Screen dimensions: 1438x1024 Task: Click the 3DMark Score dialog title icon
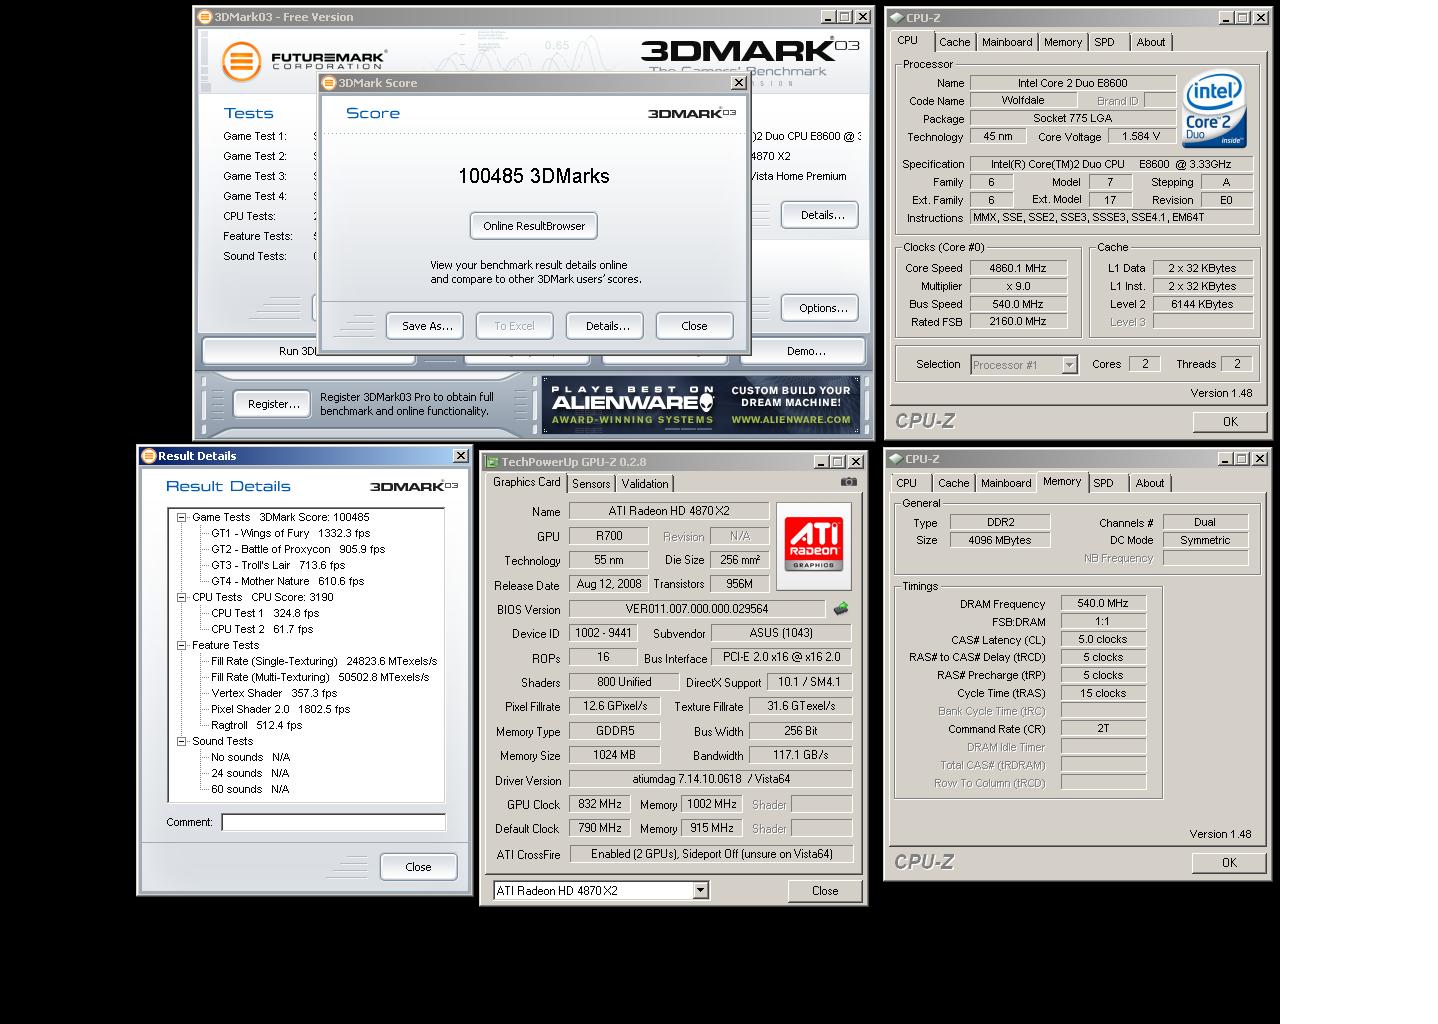tap(329, 83)
